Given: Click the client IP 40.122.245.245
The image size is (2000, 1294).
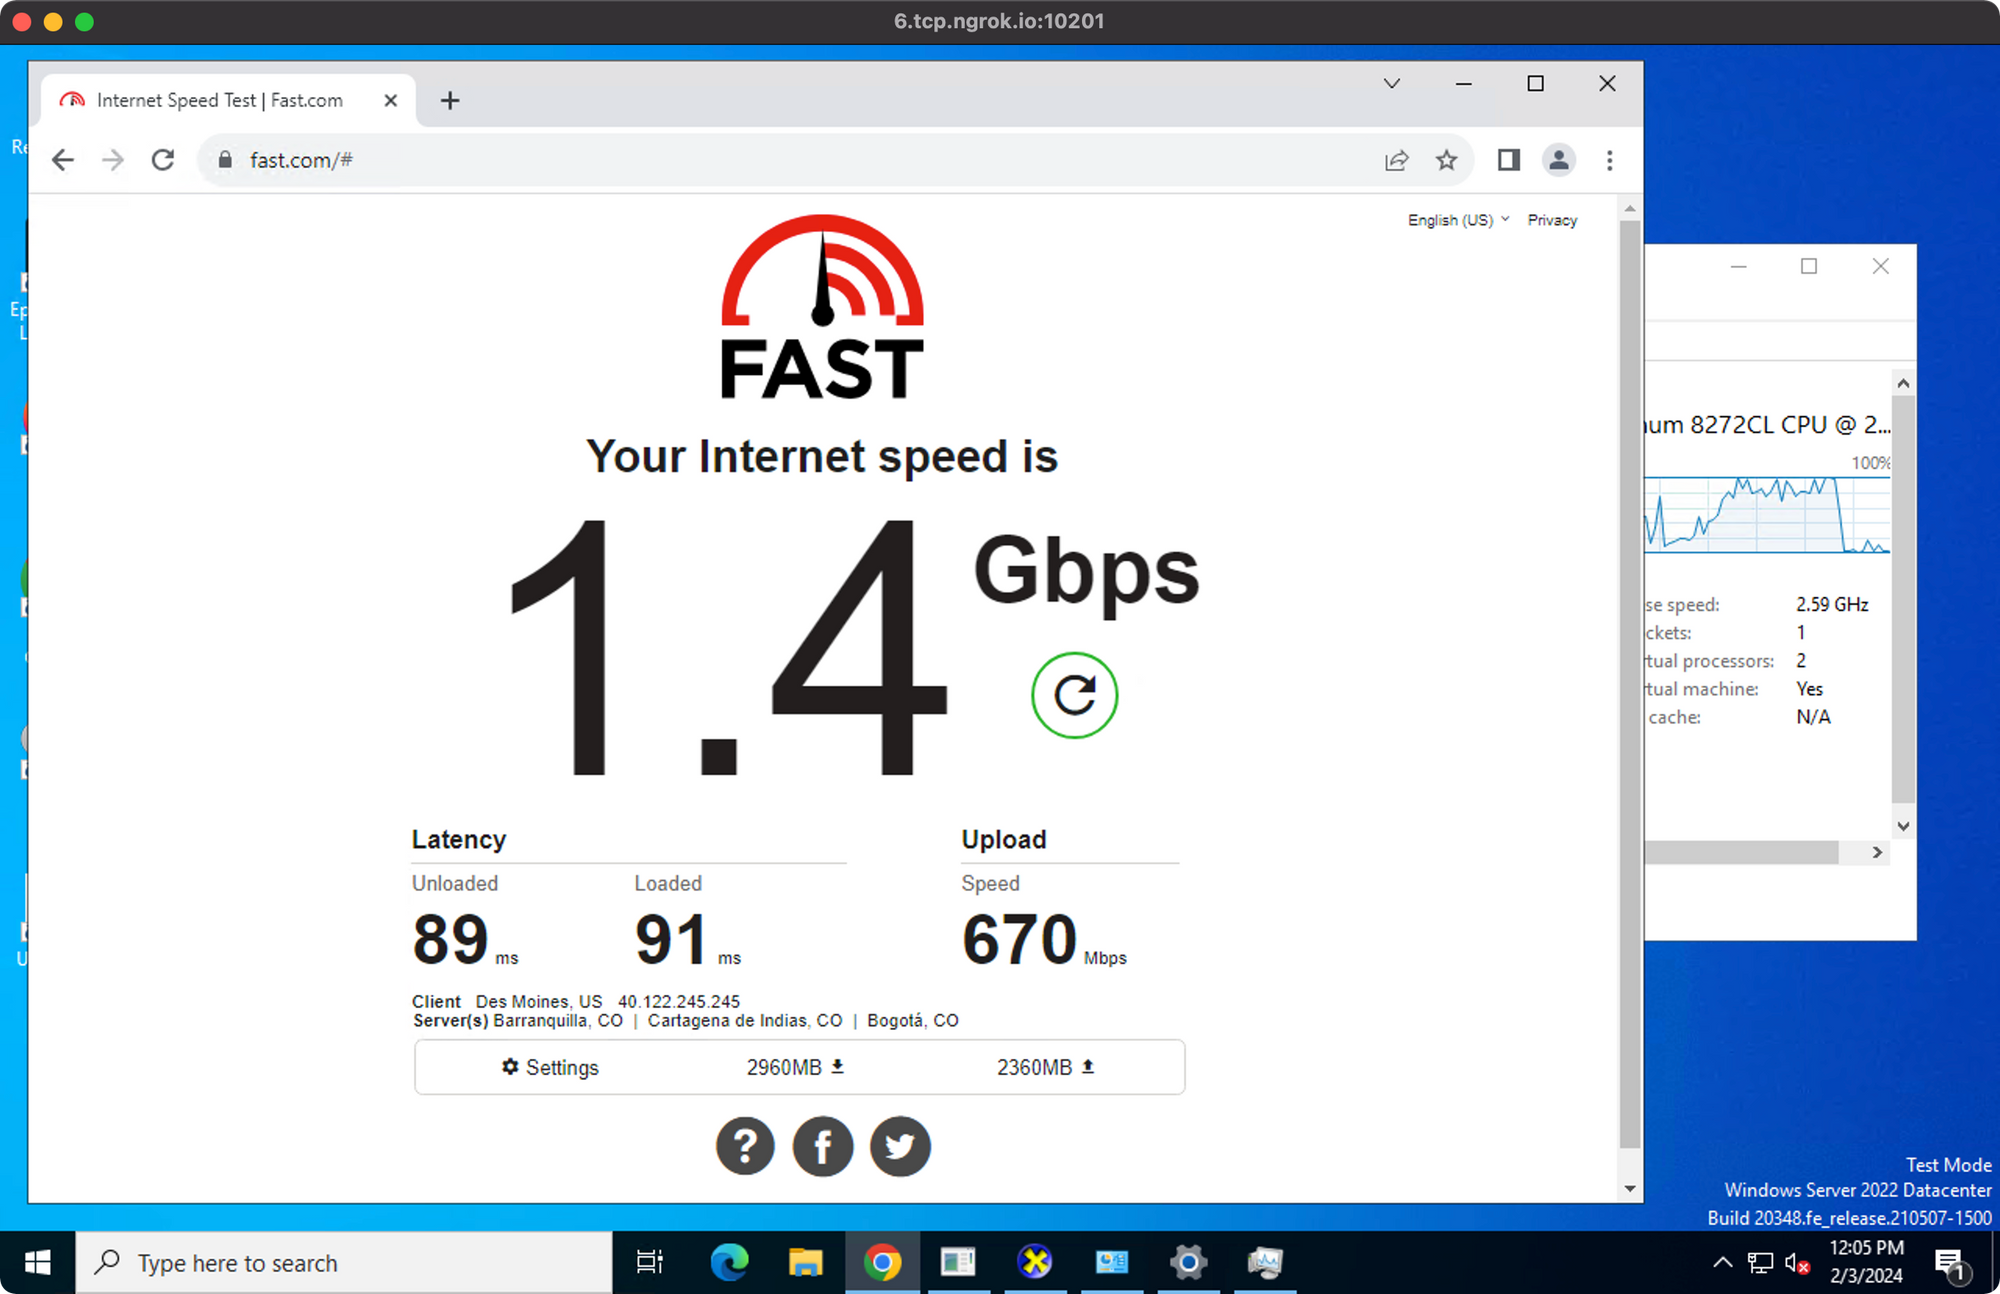Looking at the screenshot, I should [679, 1001].
